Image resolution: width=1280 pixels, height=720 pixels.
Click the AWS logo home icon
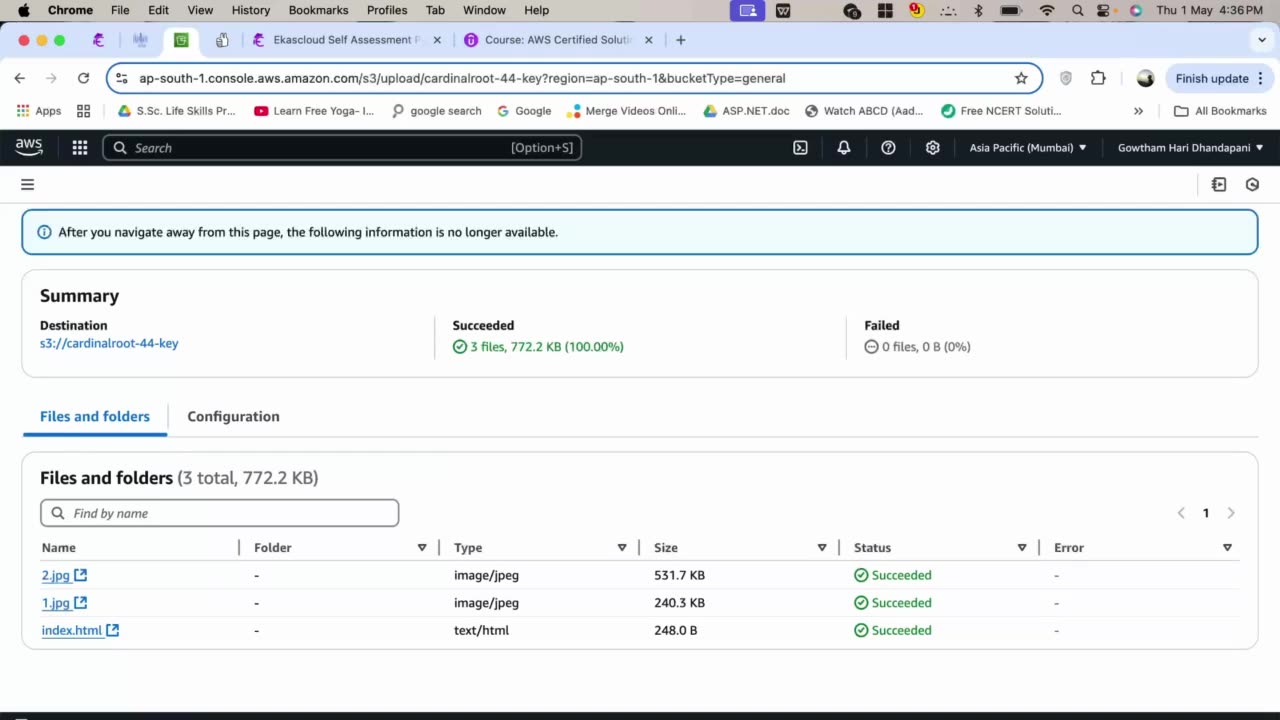pos(29,147)
